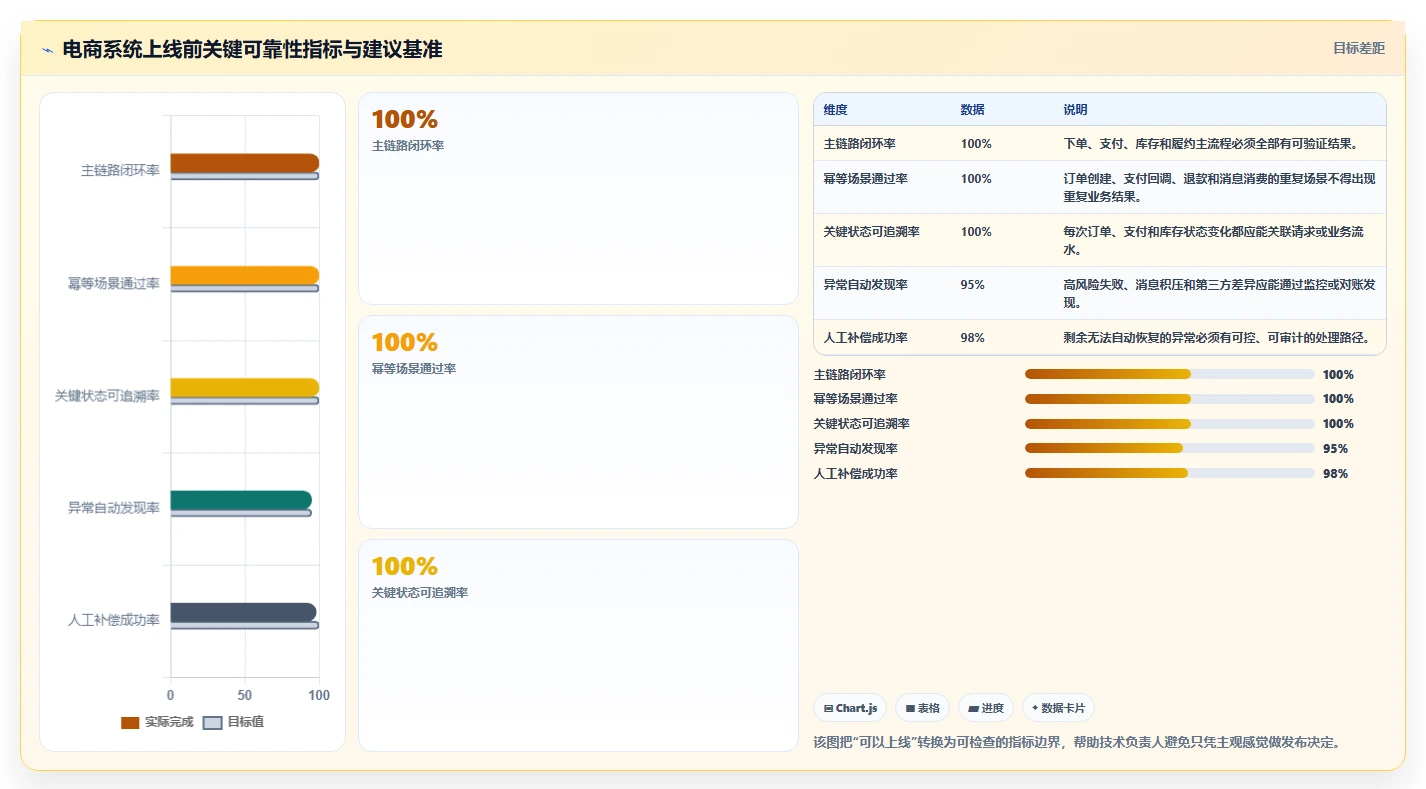The width and height of the screenshot is (1426, 789).
Task: Click the 进度 tag chip
Action: pos(986,708)
